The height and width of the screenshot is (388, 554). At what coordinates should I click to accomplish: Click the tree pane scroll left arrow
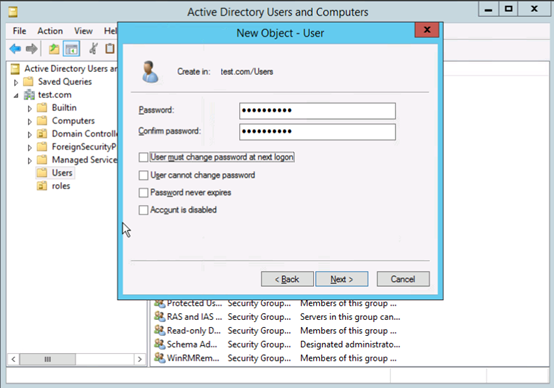pyautogui.click(x=13, y=359)
